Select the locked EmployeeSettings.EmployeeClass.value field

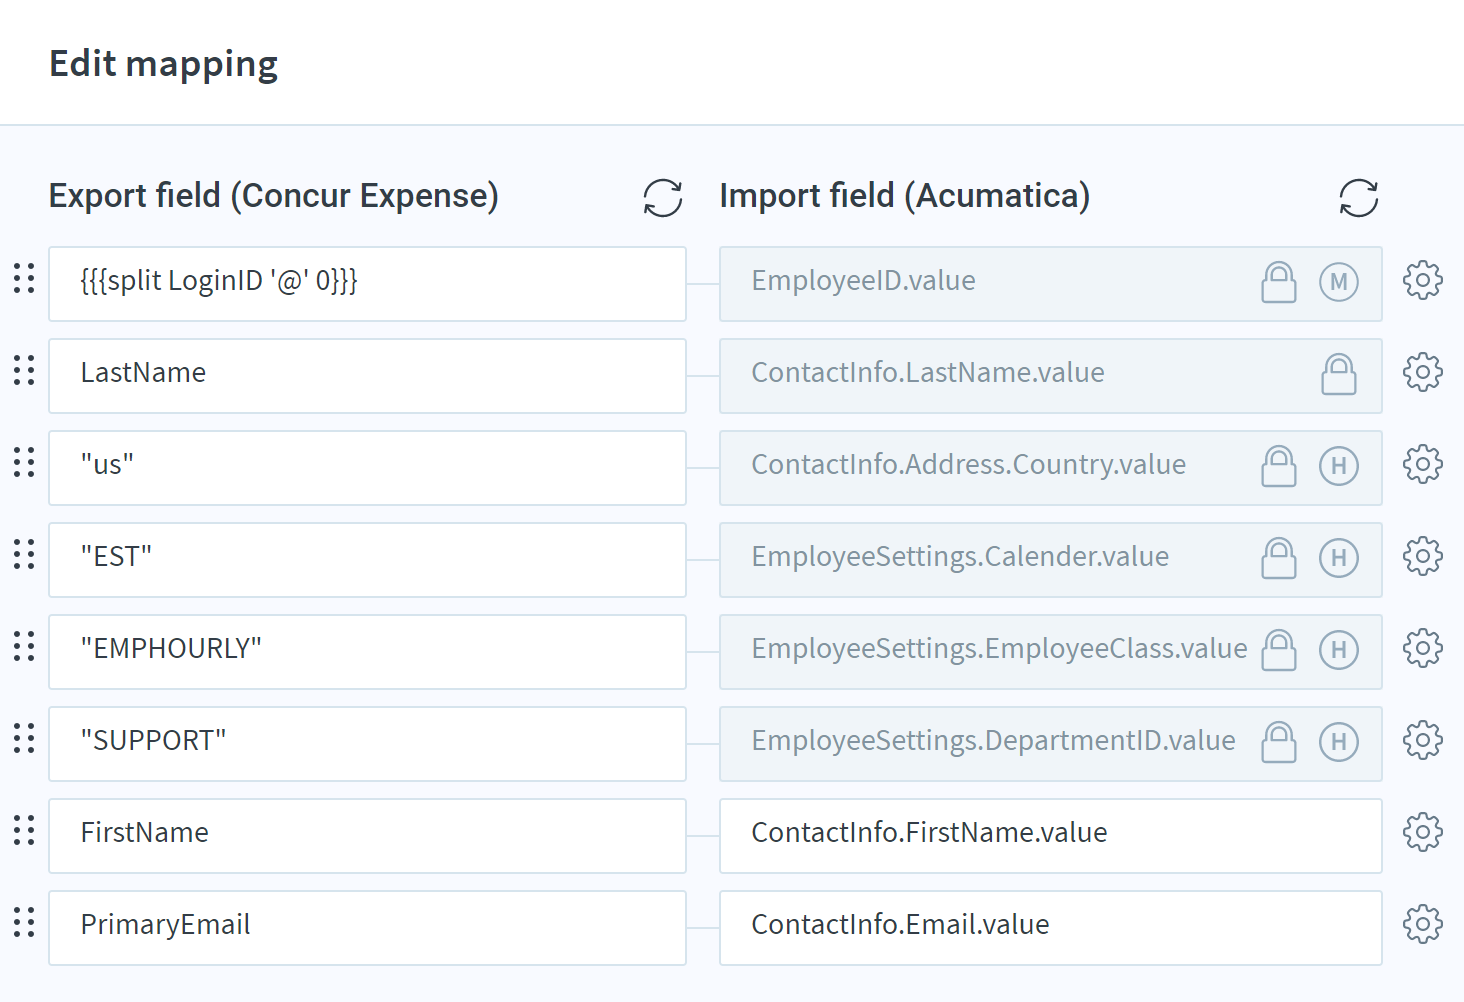pos(1051,652)
